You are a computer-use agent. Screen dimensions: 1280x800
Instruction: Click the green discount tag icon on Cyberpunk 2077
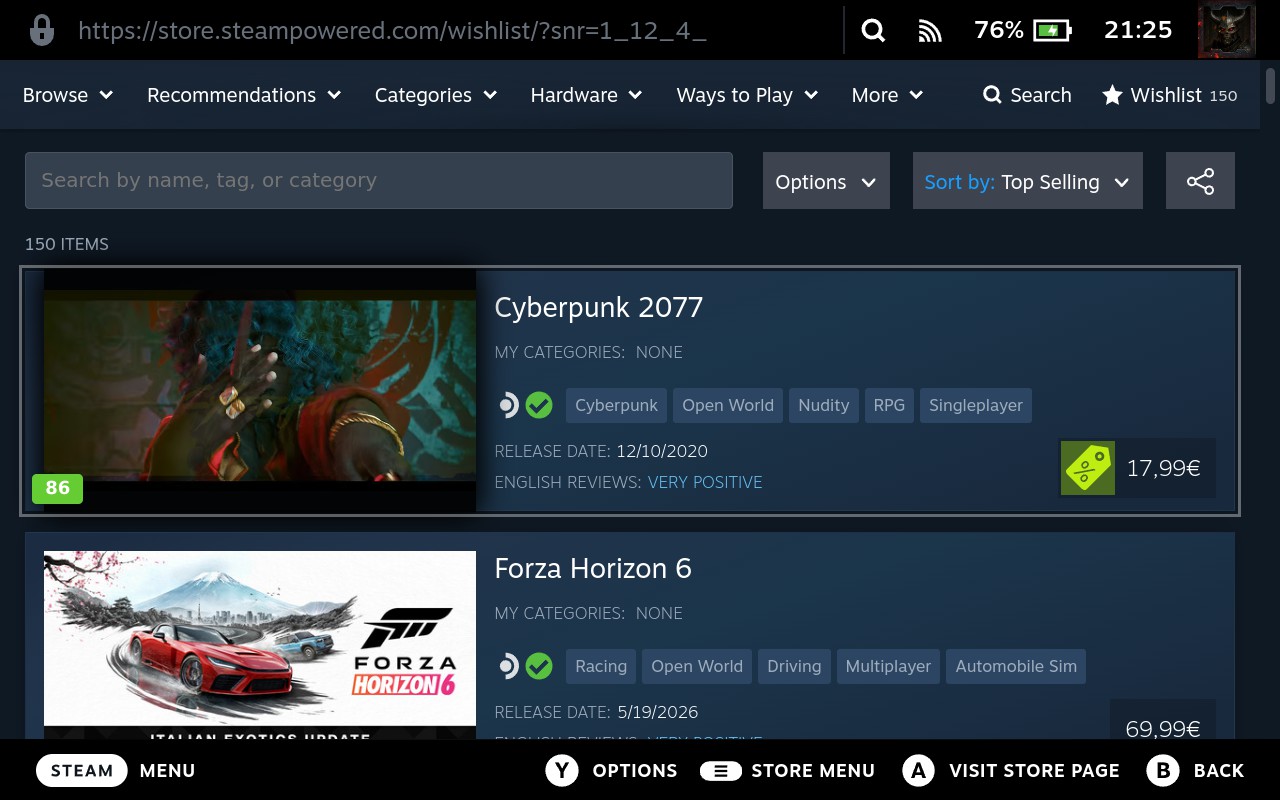[x=1087, y=468]
